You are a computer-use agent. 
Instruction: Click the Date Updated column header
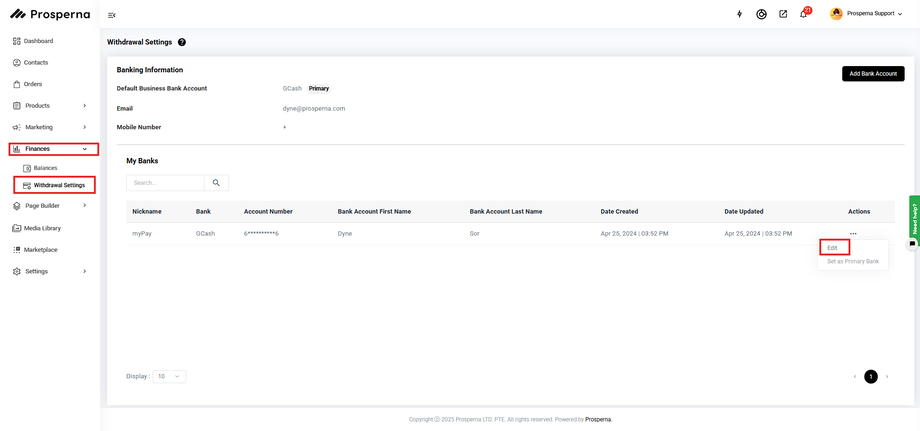coord(743,212)
